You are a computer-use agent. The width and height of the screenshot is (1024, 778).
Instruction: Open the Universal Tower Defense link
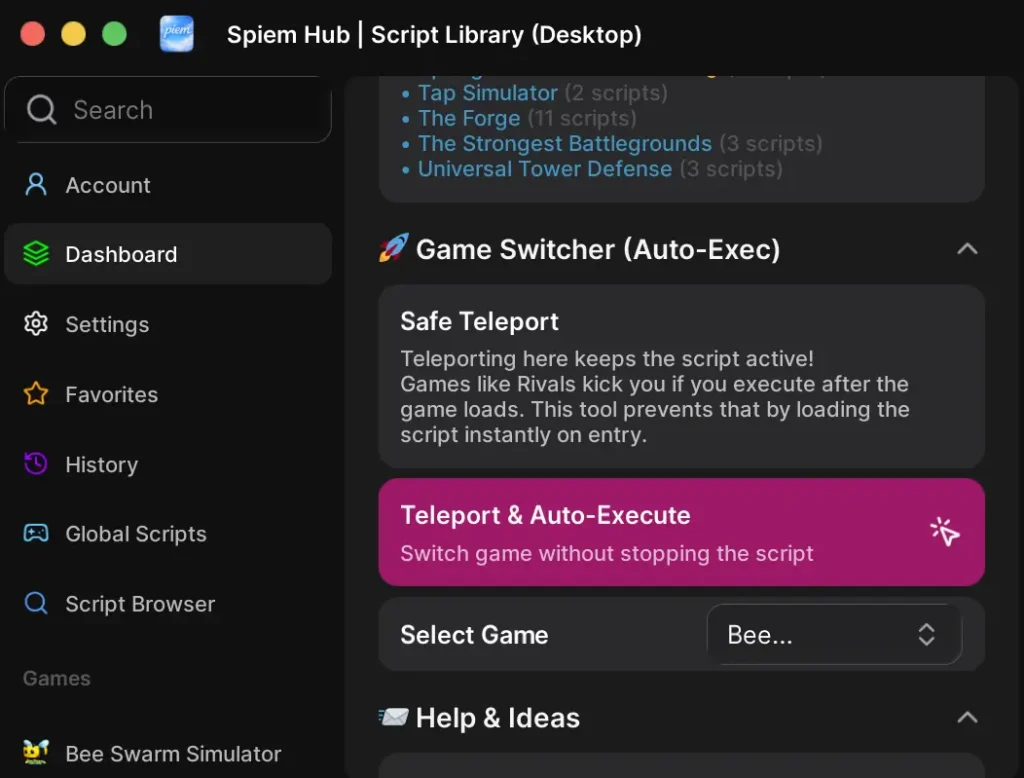pyautogui.click(x=545, y=169)
